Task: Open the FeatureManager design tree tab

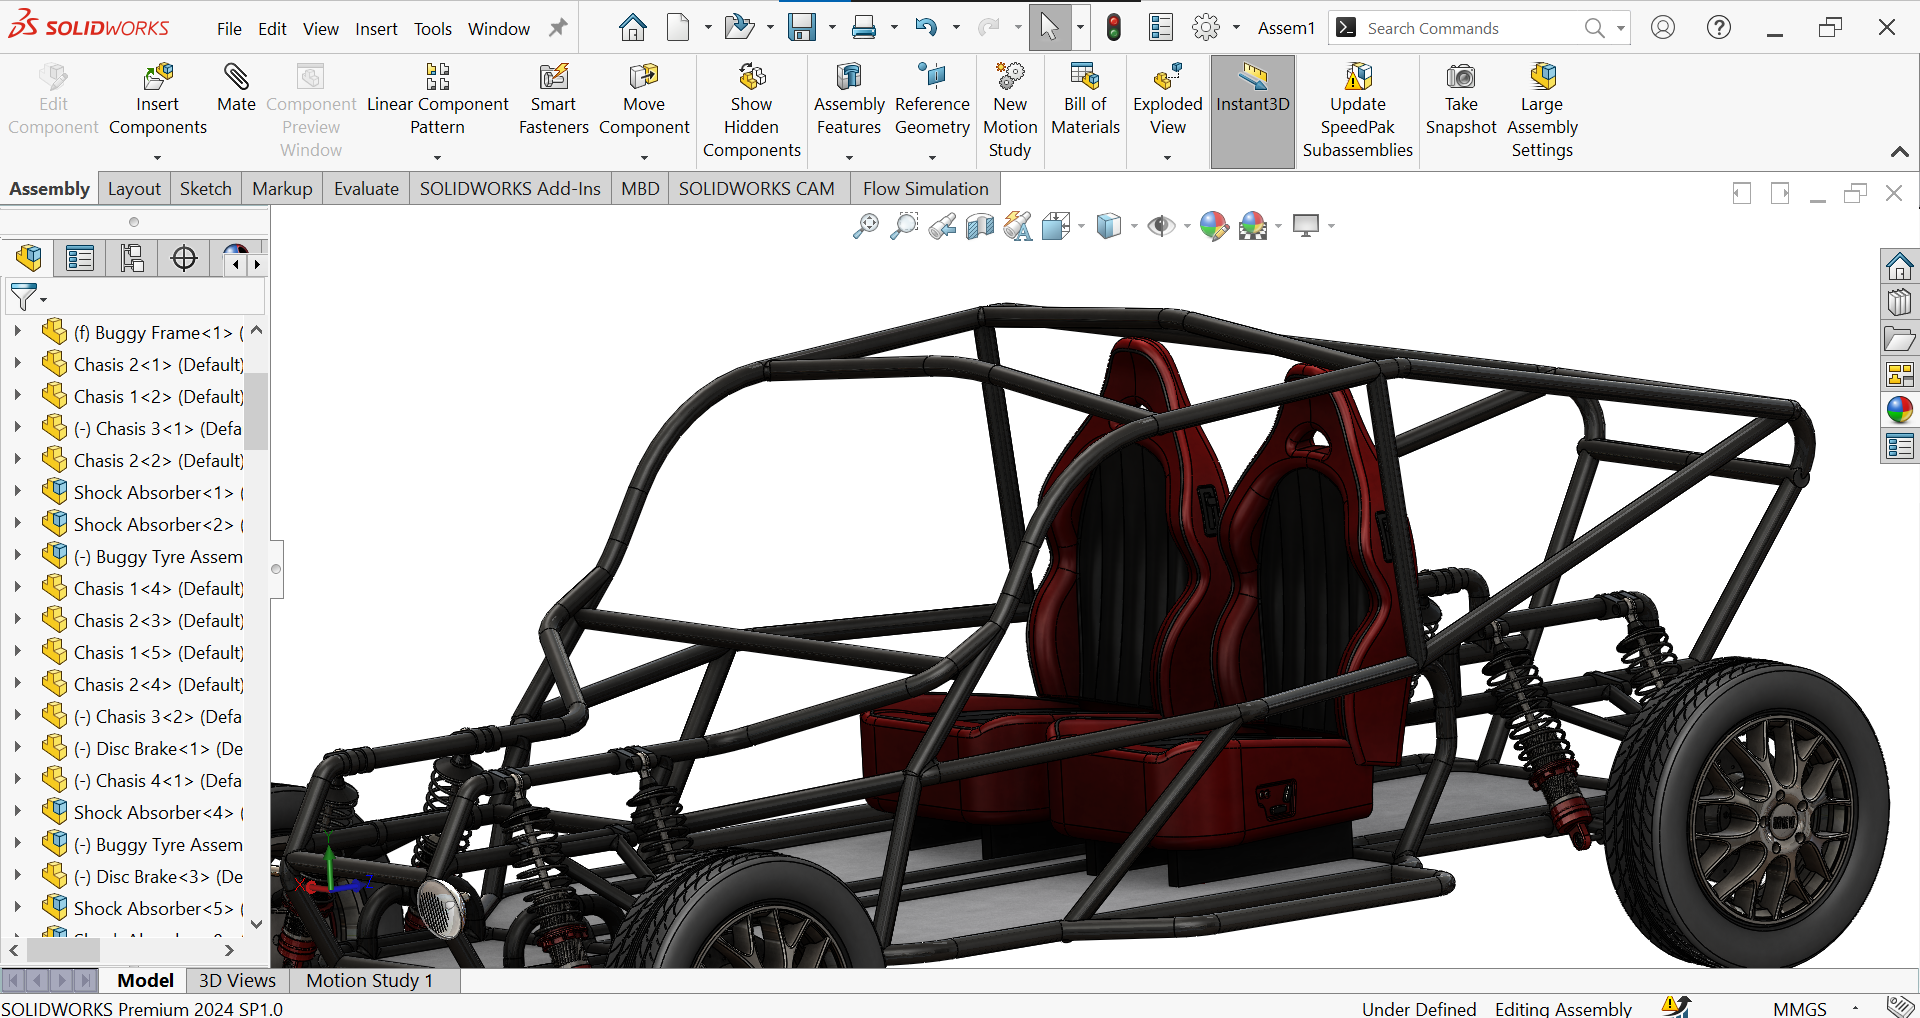Action: point(29,258)
